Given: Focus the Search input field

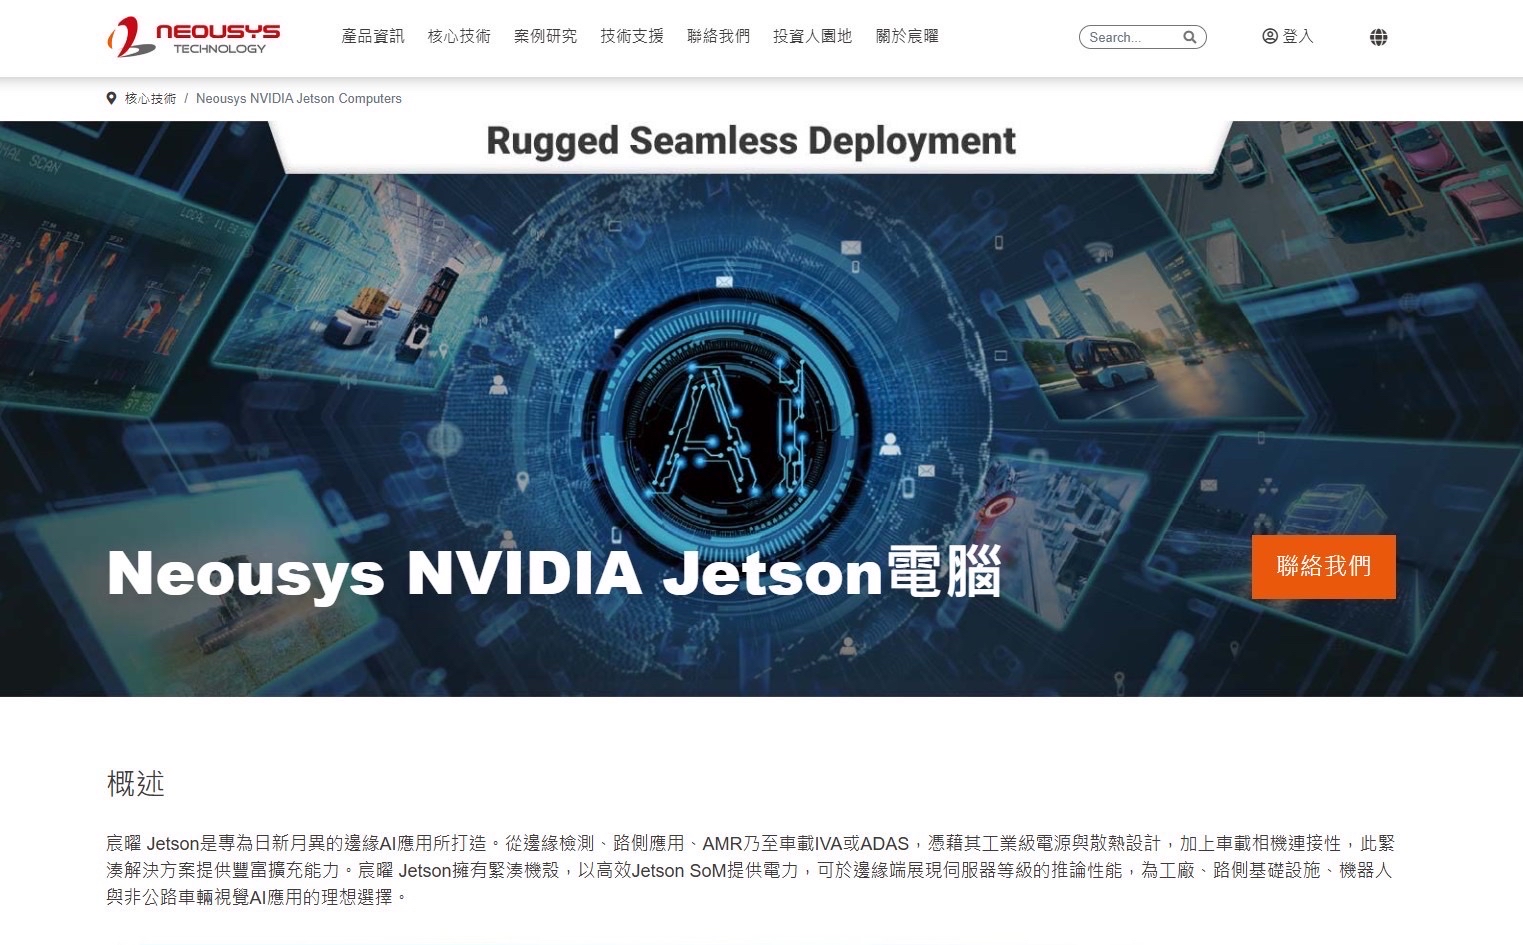Looking at the screenshot, I should [x=1133, y=37].
